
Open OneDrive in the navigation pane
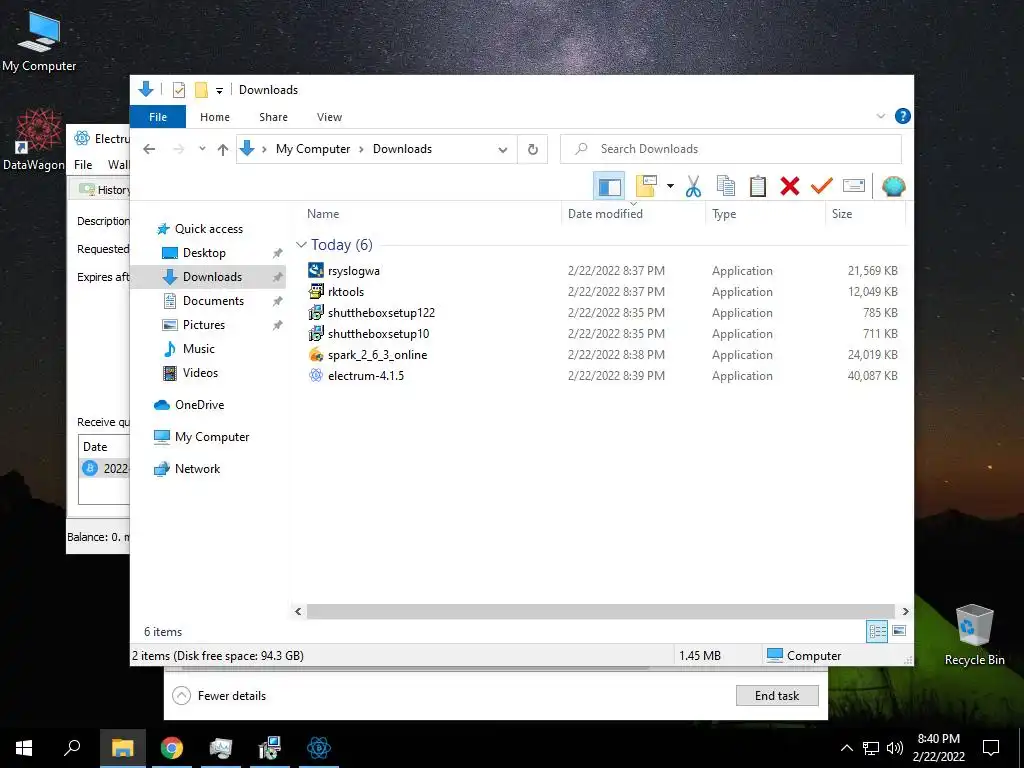(x=199, y=405)
